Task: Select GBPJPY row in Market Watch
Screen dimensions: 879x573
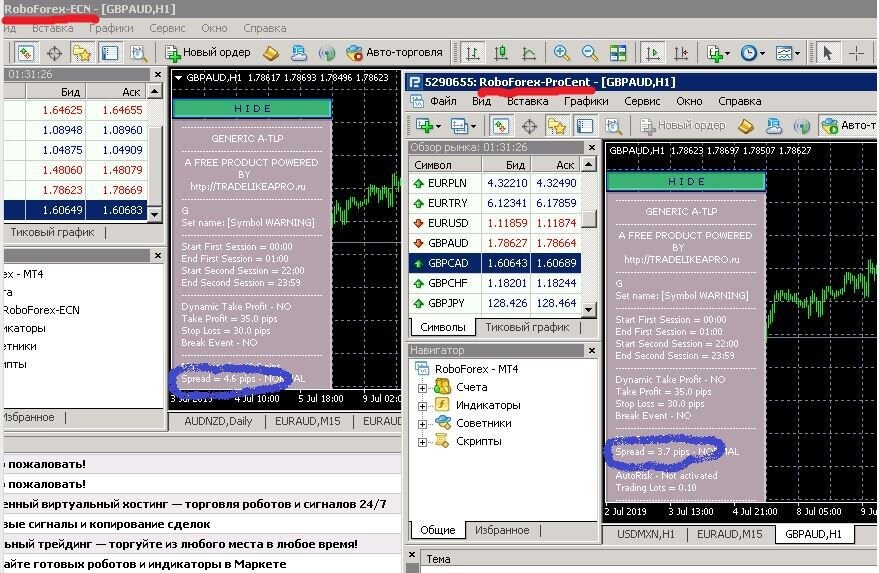Action: click(x=495, y=303)
